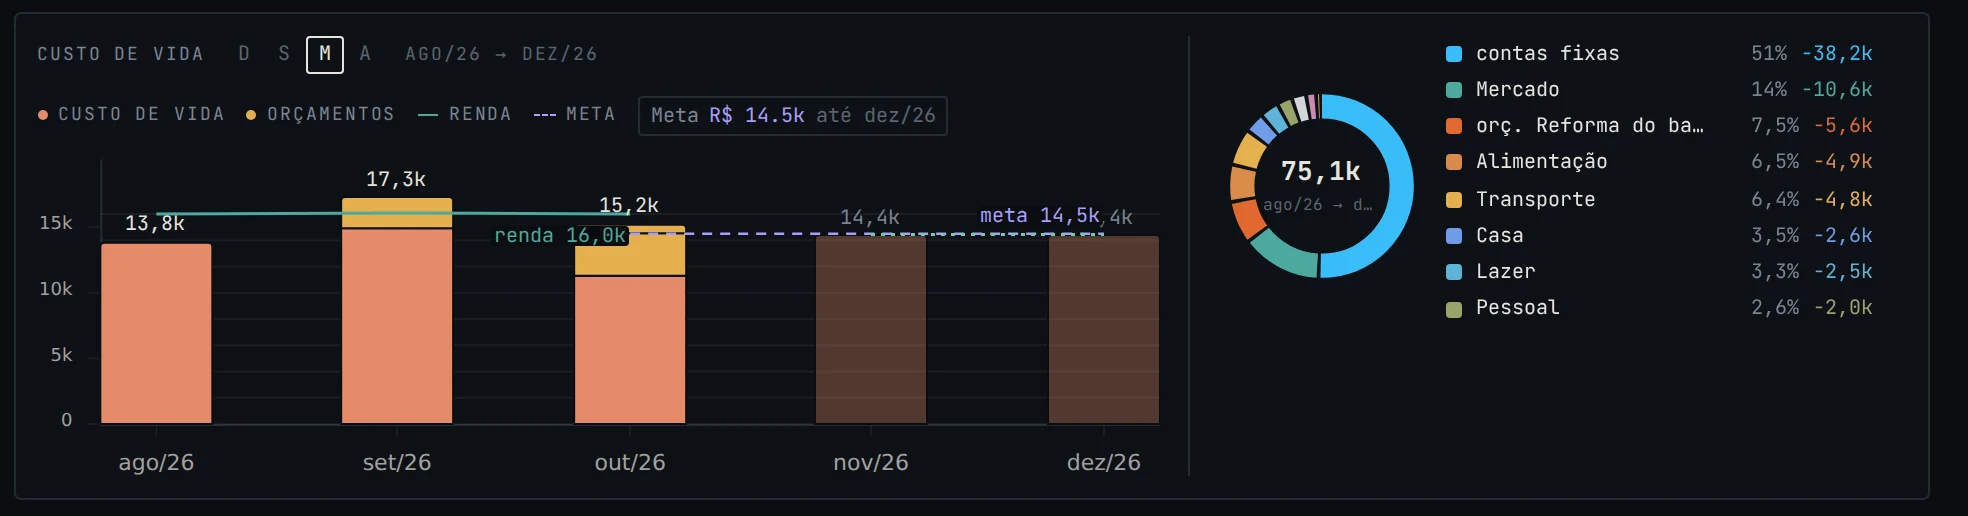Click the dez/26 axis label
The width and height of the screenshot is (1968, 516).
(x=1104, y=462)
